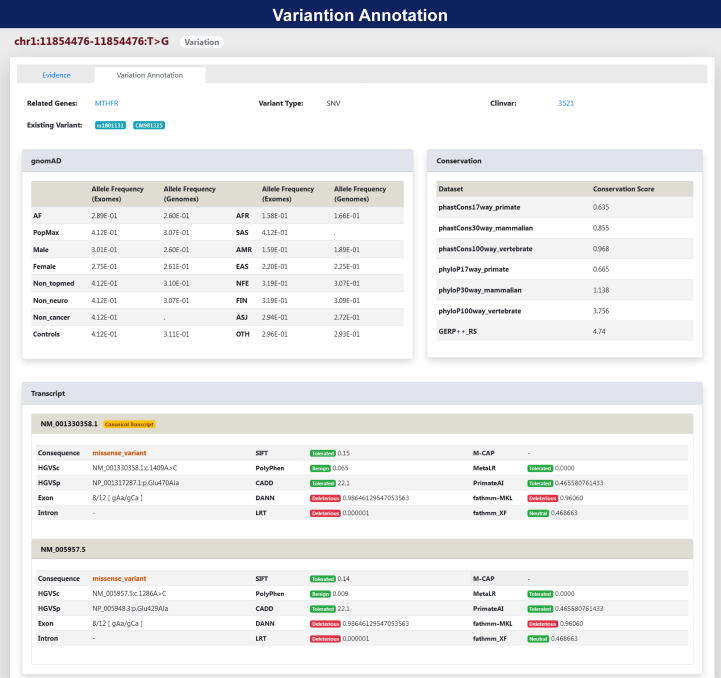Click LRT Deleterious badge in NM_001330358.1 transcript
The width and height of the screenshot is (721, 678).
tap(325, 513)
